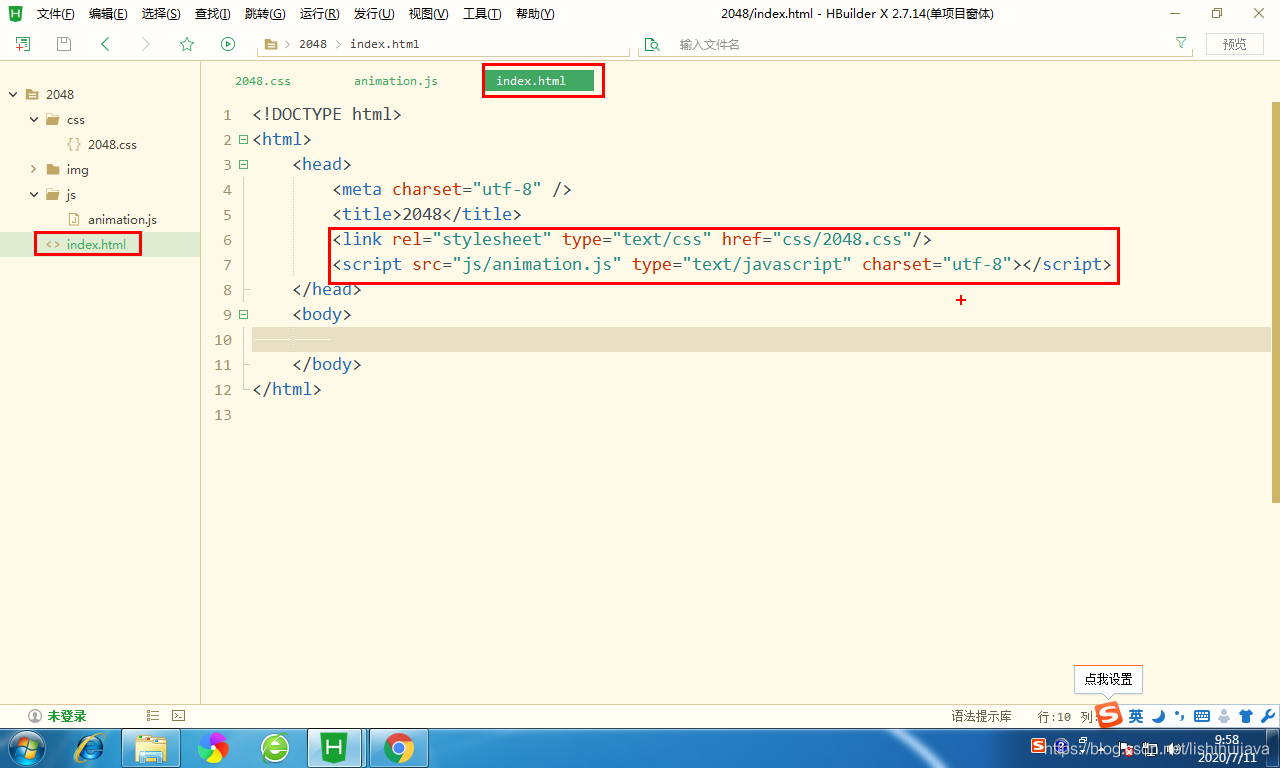Click the folder icon in breadcrumb bar
Viewport: 1280px width, 768px height.
coord(270,44)
